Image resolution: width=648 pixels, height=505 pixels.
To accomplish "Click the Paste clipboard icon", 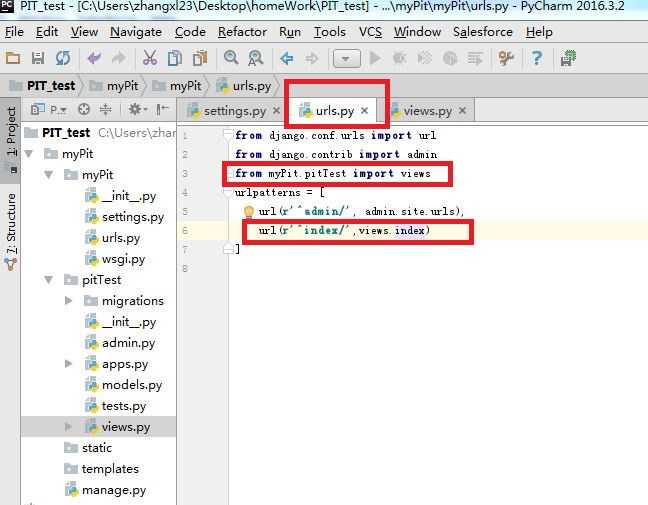I will pos(200,58).
